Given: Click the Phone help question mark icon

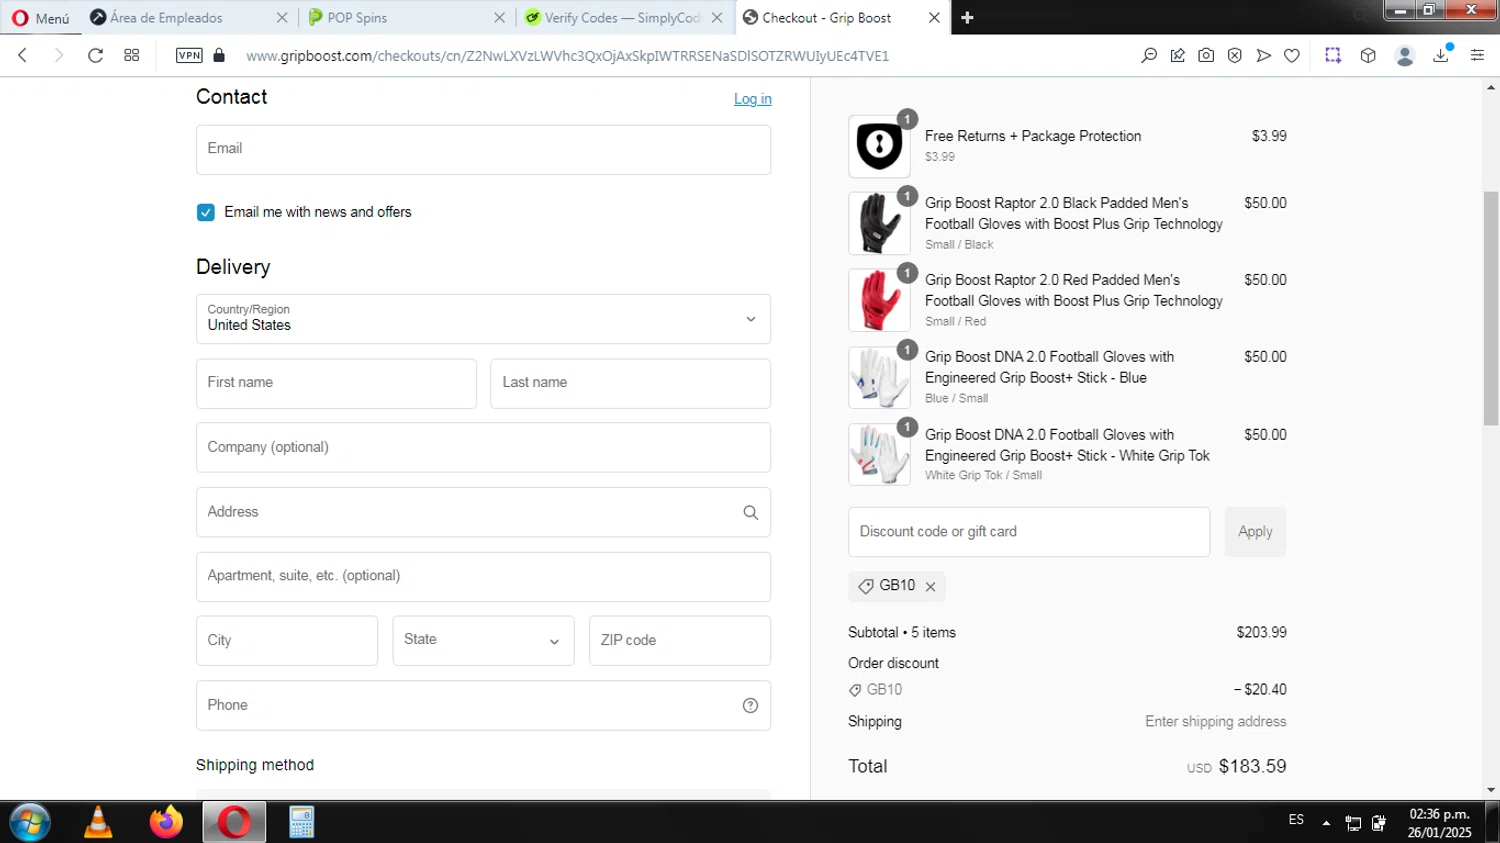Looking at the screenshot, I should (750, 706).
